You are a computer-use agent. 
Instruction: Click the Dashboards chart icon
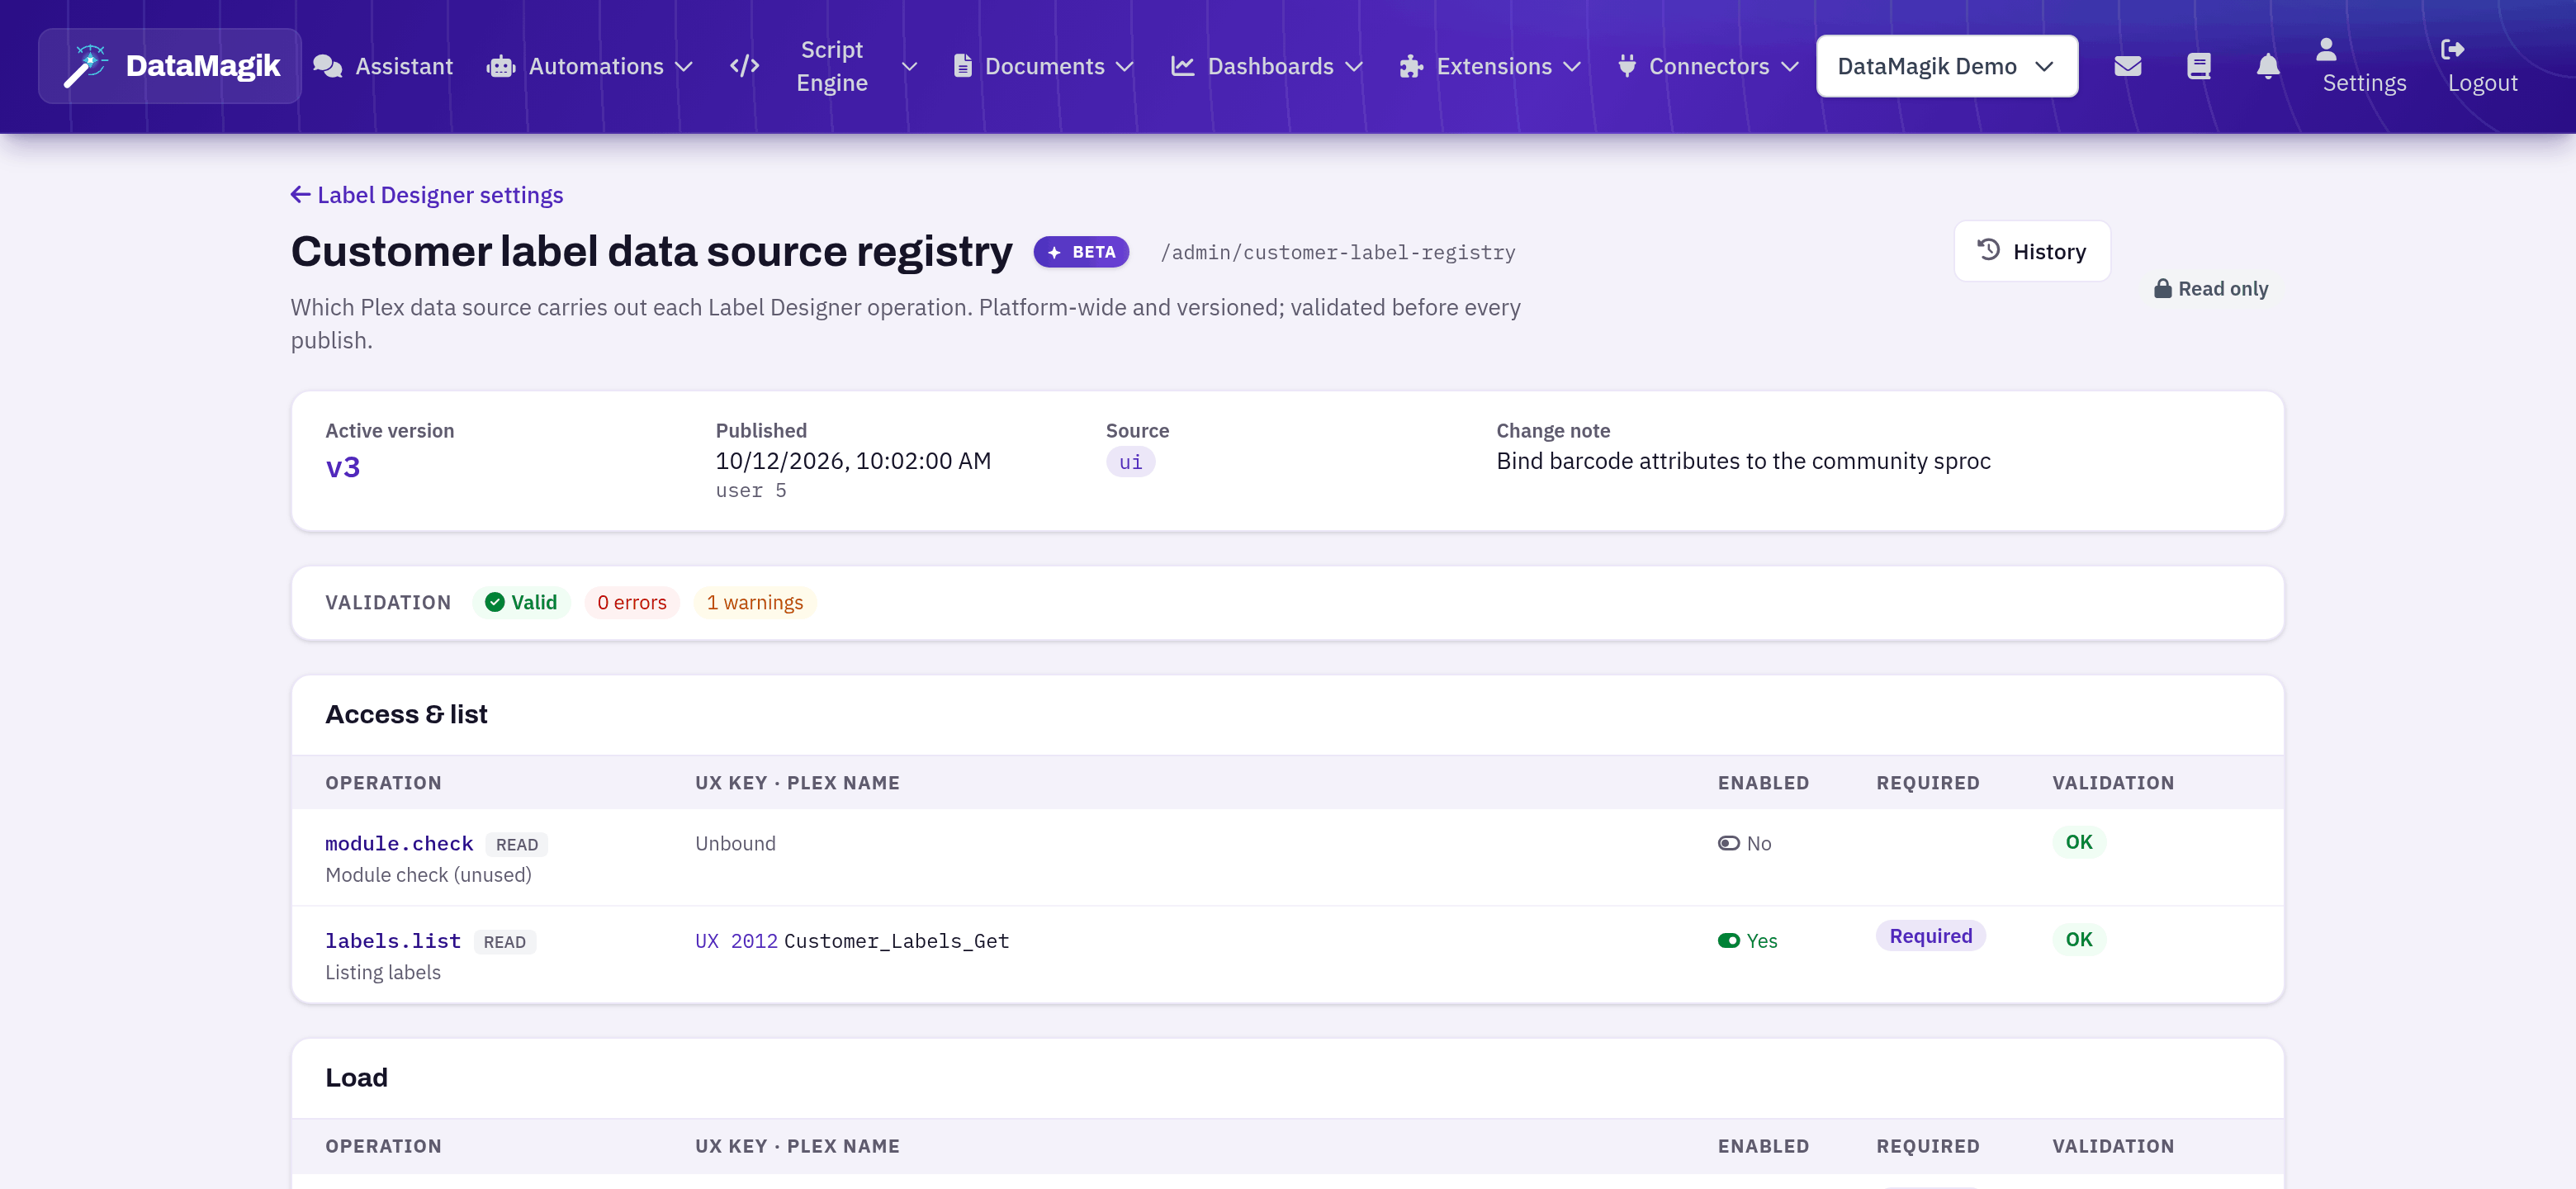(x=1183, y=66)
